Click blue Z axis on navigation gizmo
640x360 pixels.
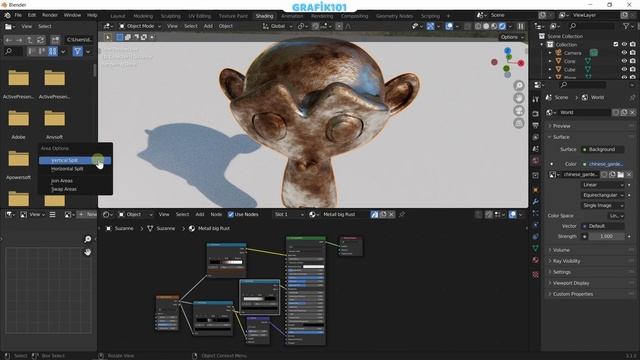pos(507,51)
